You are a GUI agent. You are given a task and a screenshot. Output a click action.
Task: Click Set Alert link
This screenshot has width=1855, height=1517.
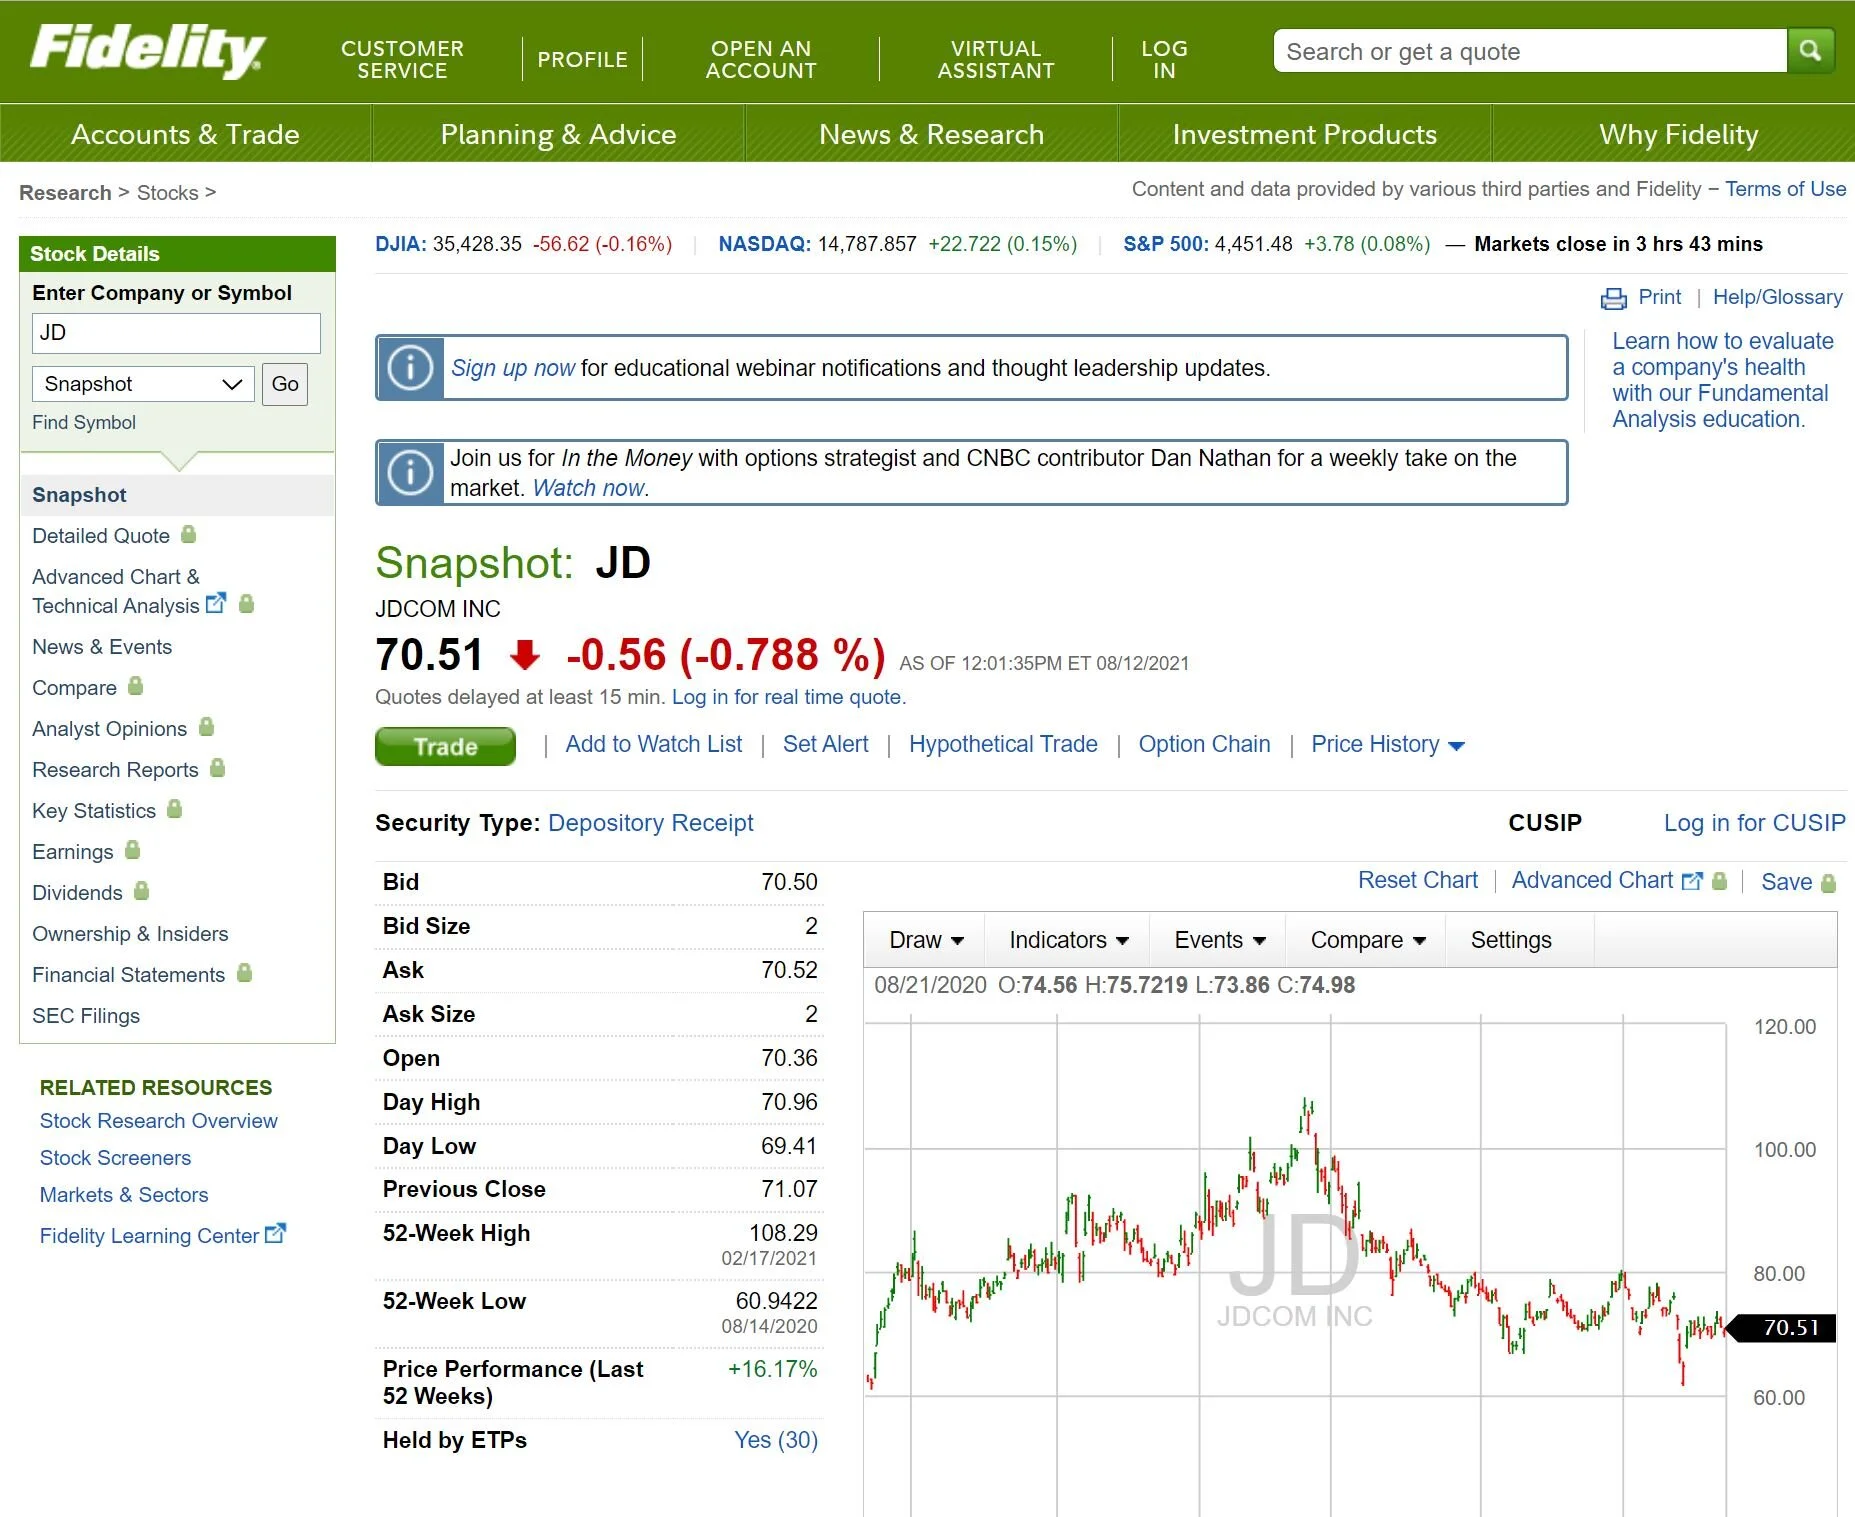[x=825, y=744]
